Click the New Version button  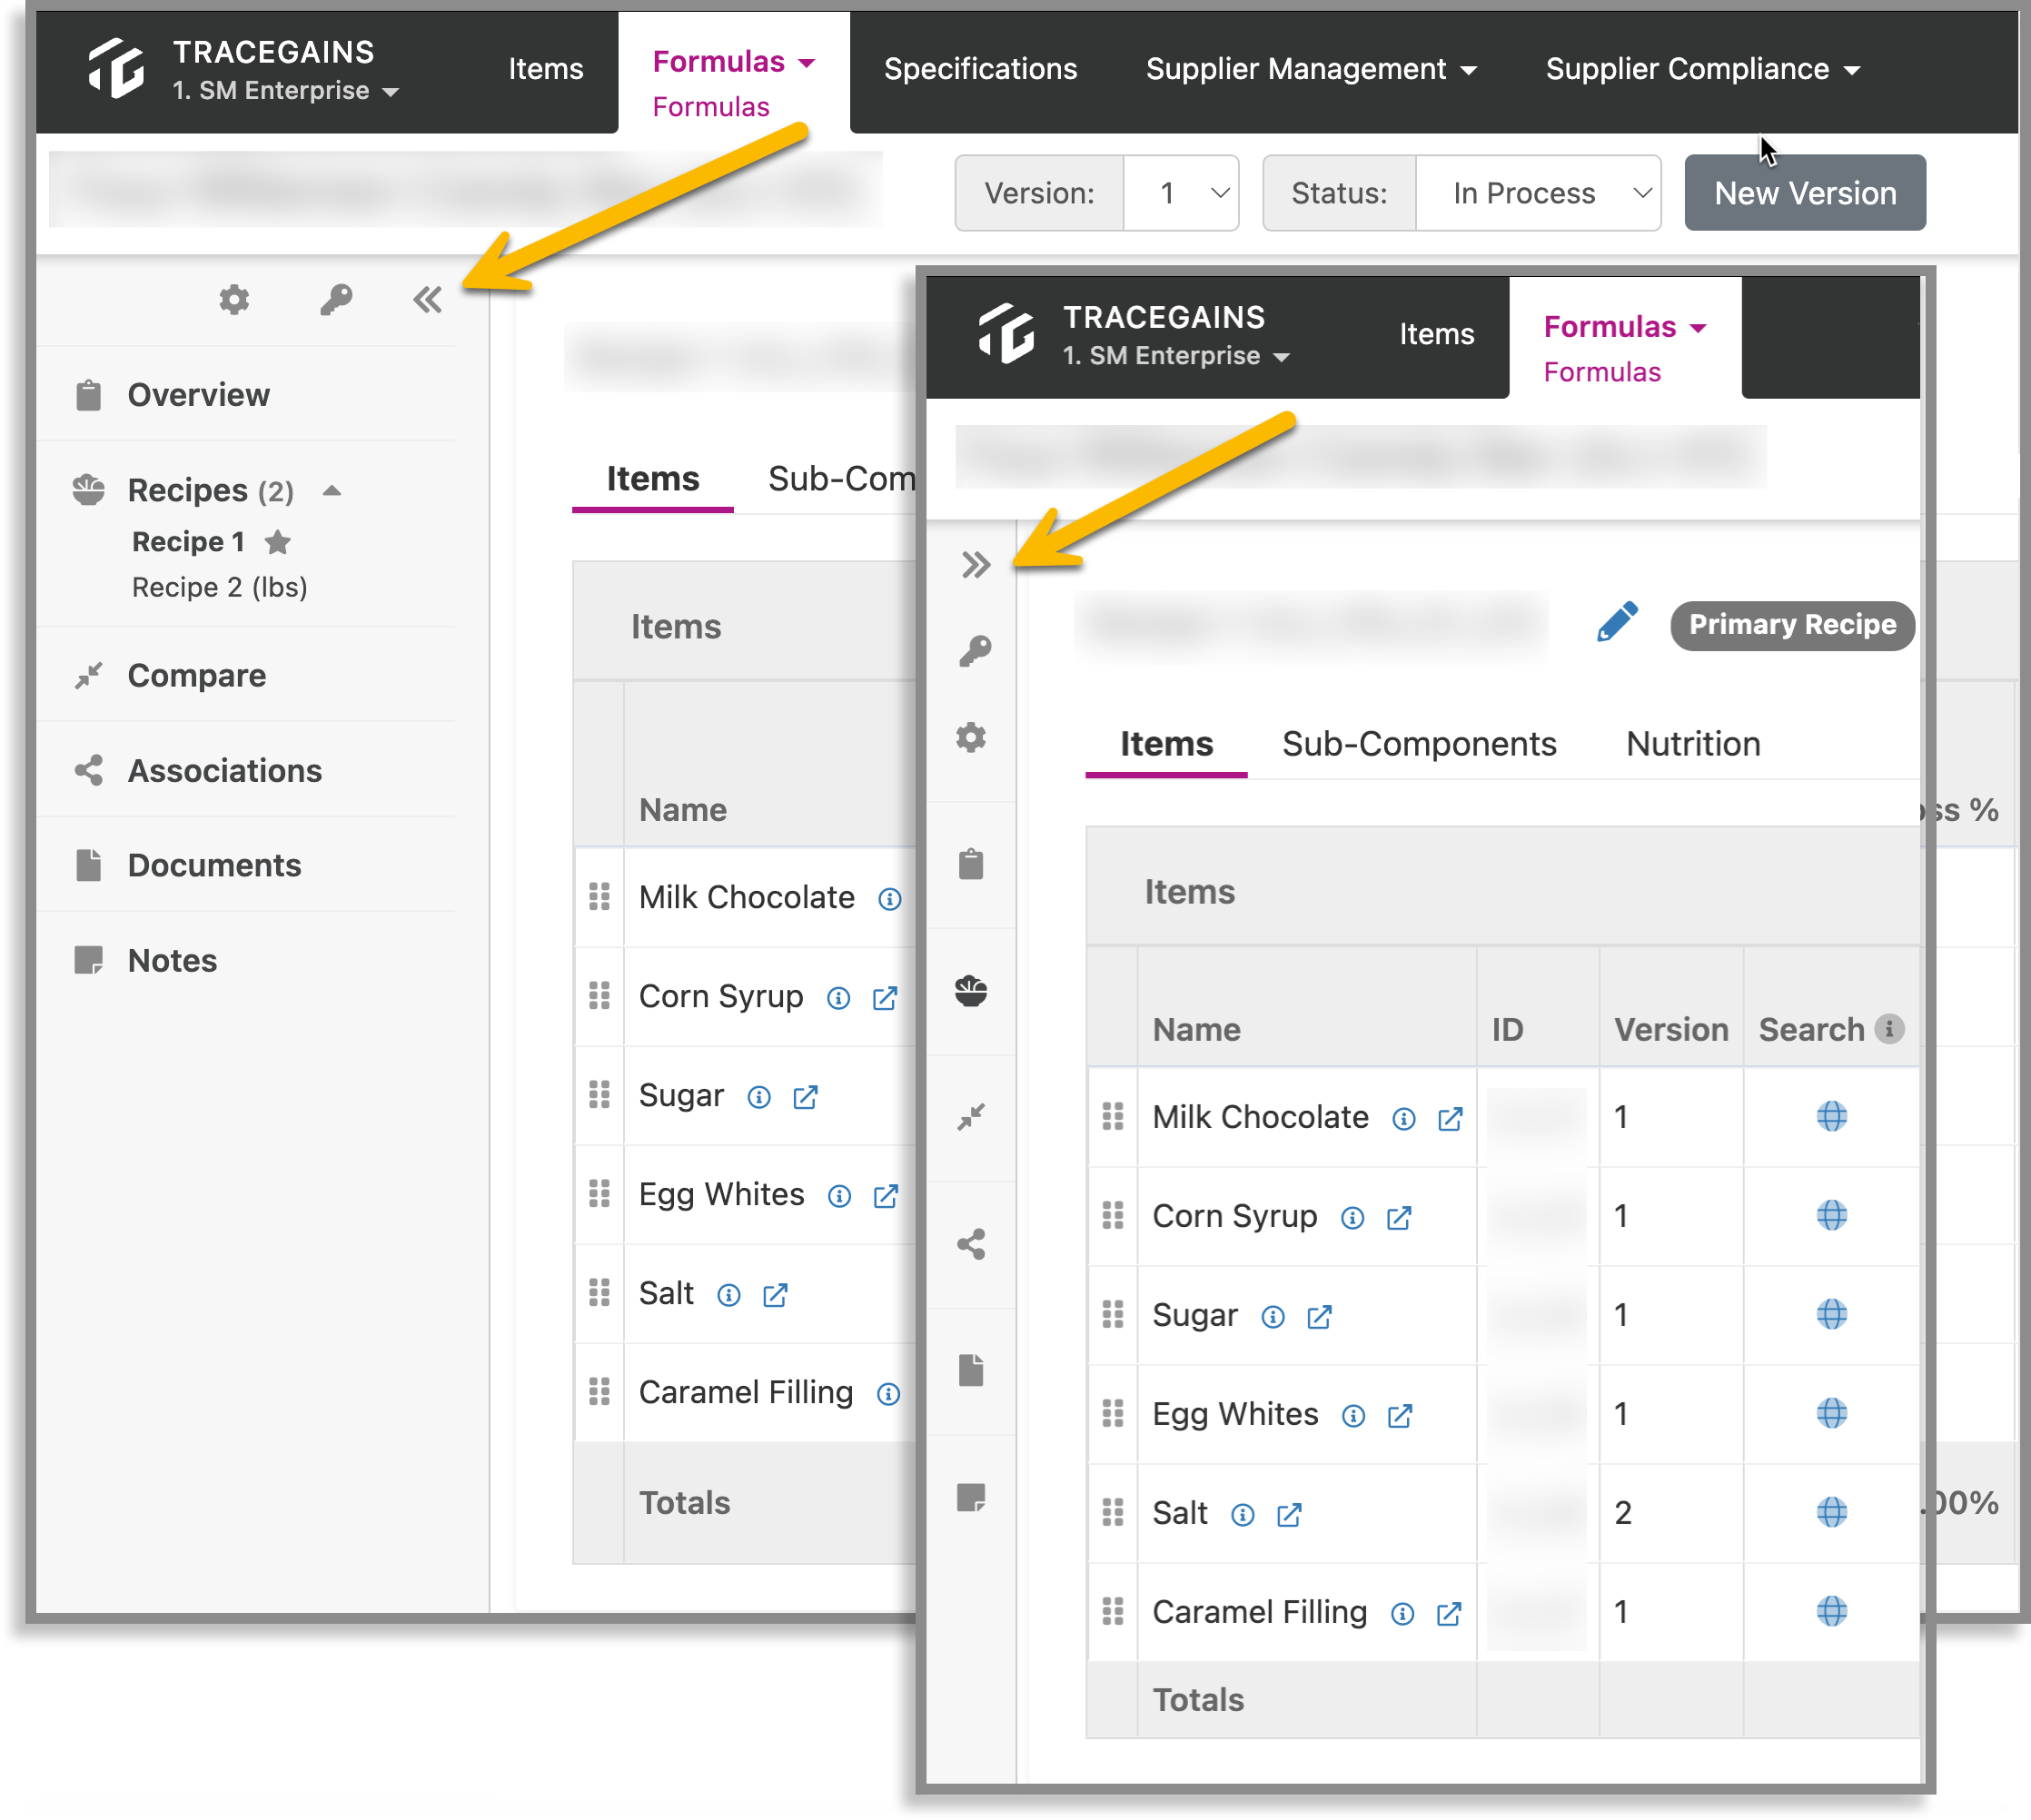(1805, 193)
